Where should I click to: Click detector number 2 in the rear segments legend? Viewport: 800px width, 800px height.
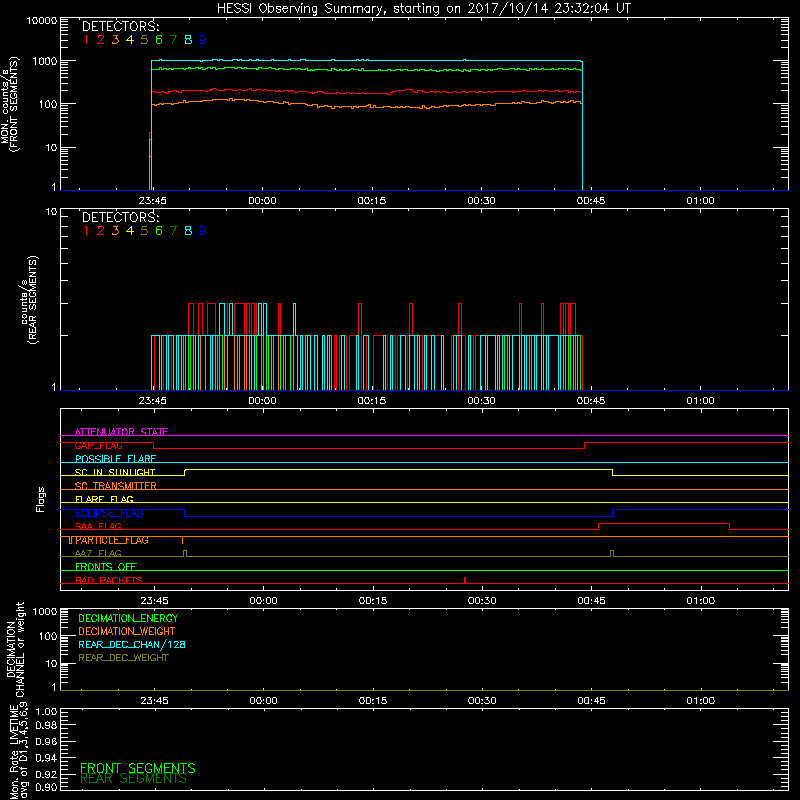pyautogui.click(x=101, y=231)
